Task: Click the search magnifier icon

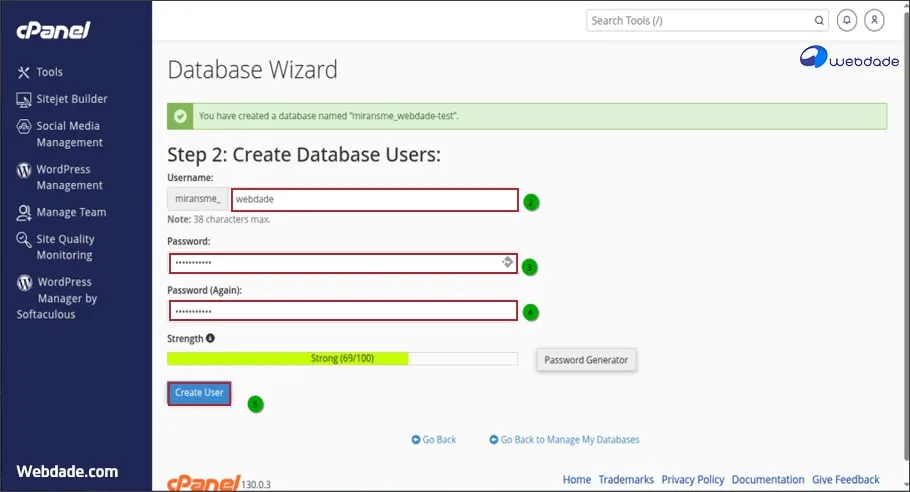Action: click(x=819, y=20)
